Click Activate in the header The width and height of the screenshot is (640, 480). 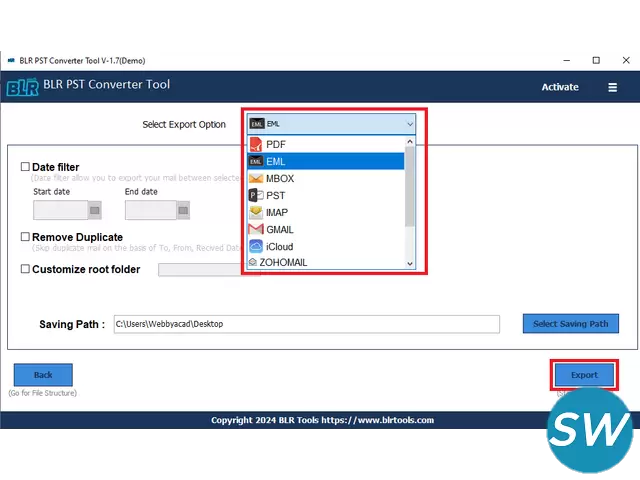[560, 87]
